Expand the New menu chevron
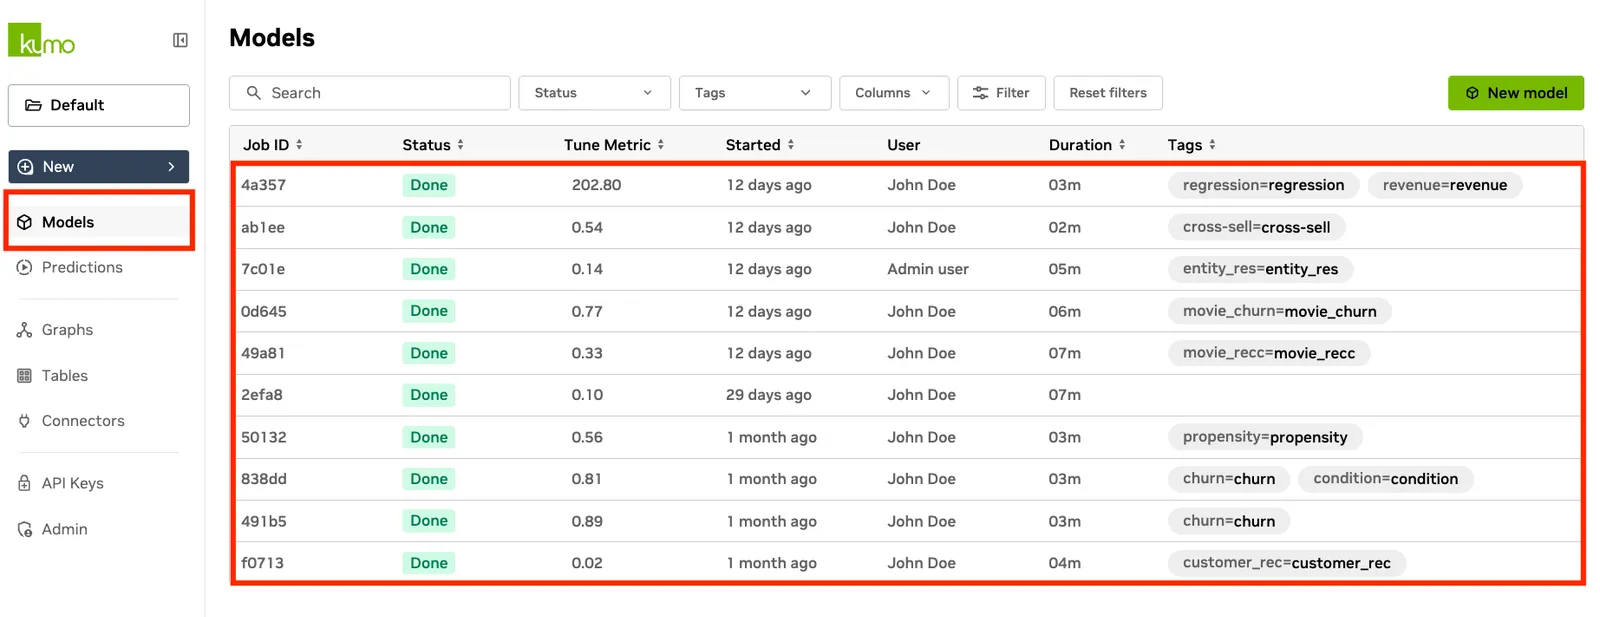Screen dimensions: 1600x617 point(171,167)
